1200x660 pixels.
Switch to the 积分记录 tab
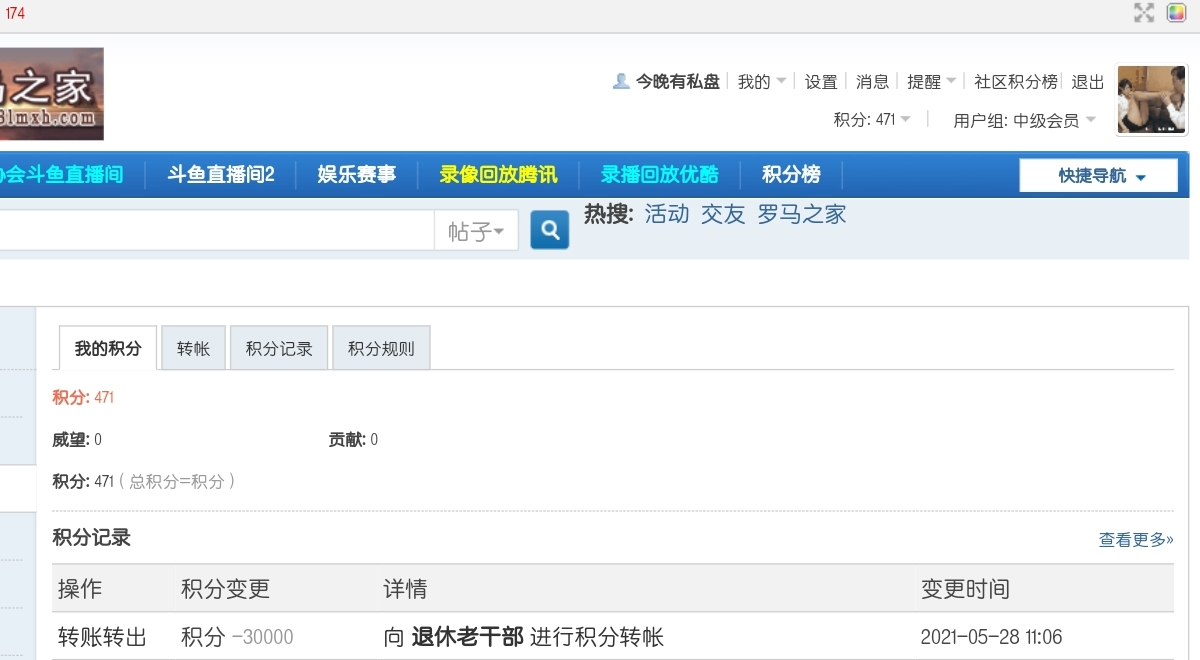tap(279, 349)
